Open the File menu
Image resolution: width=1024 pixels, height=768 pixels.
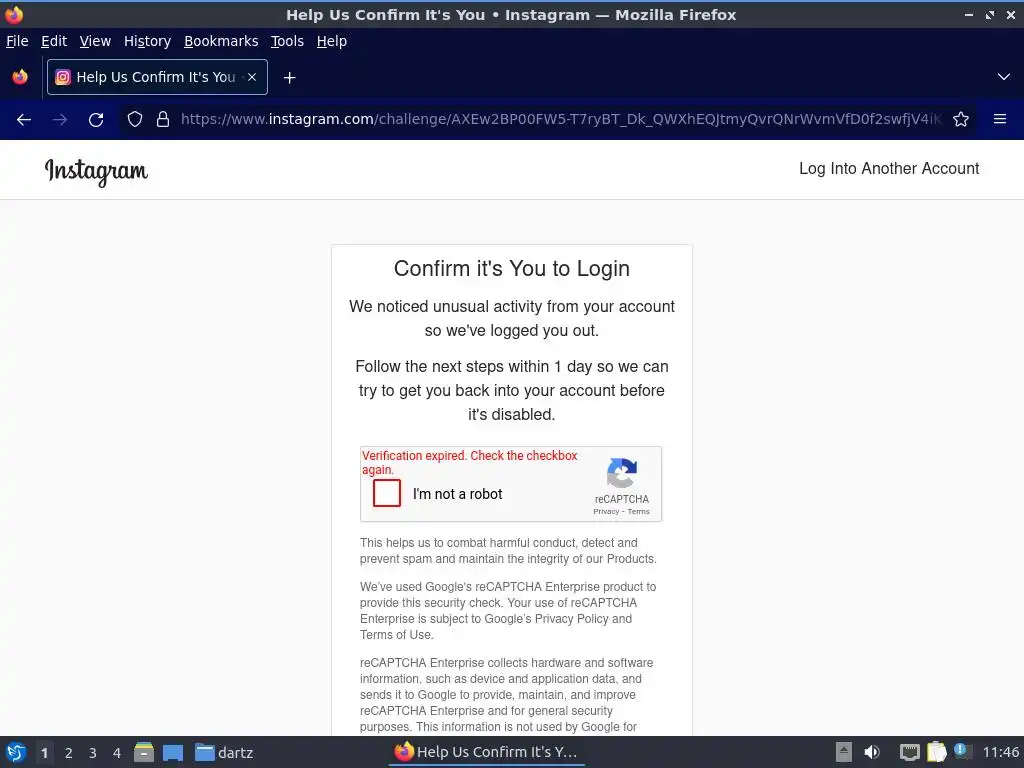point(17,41)
